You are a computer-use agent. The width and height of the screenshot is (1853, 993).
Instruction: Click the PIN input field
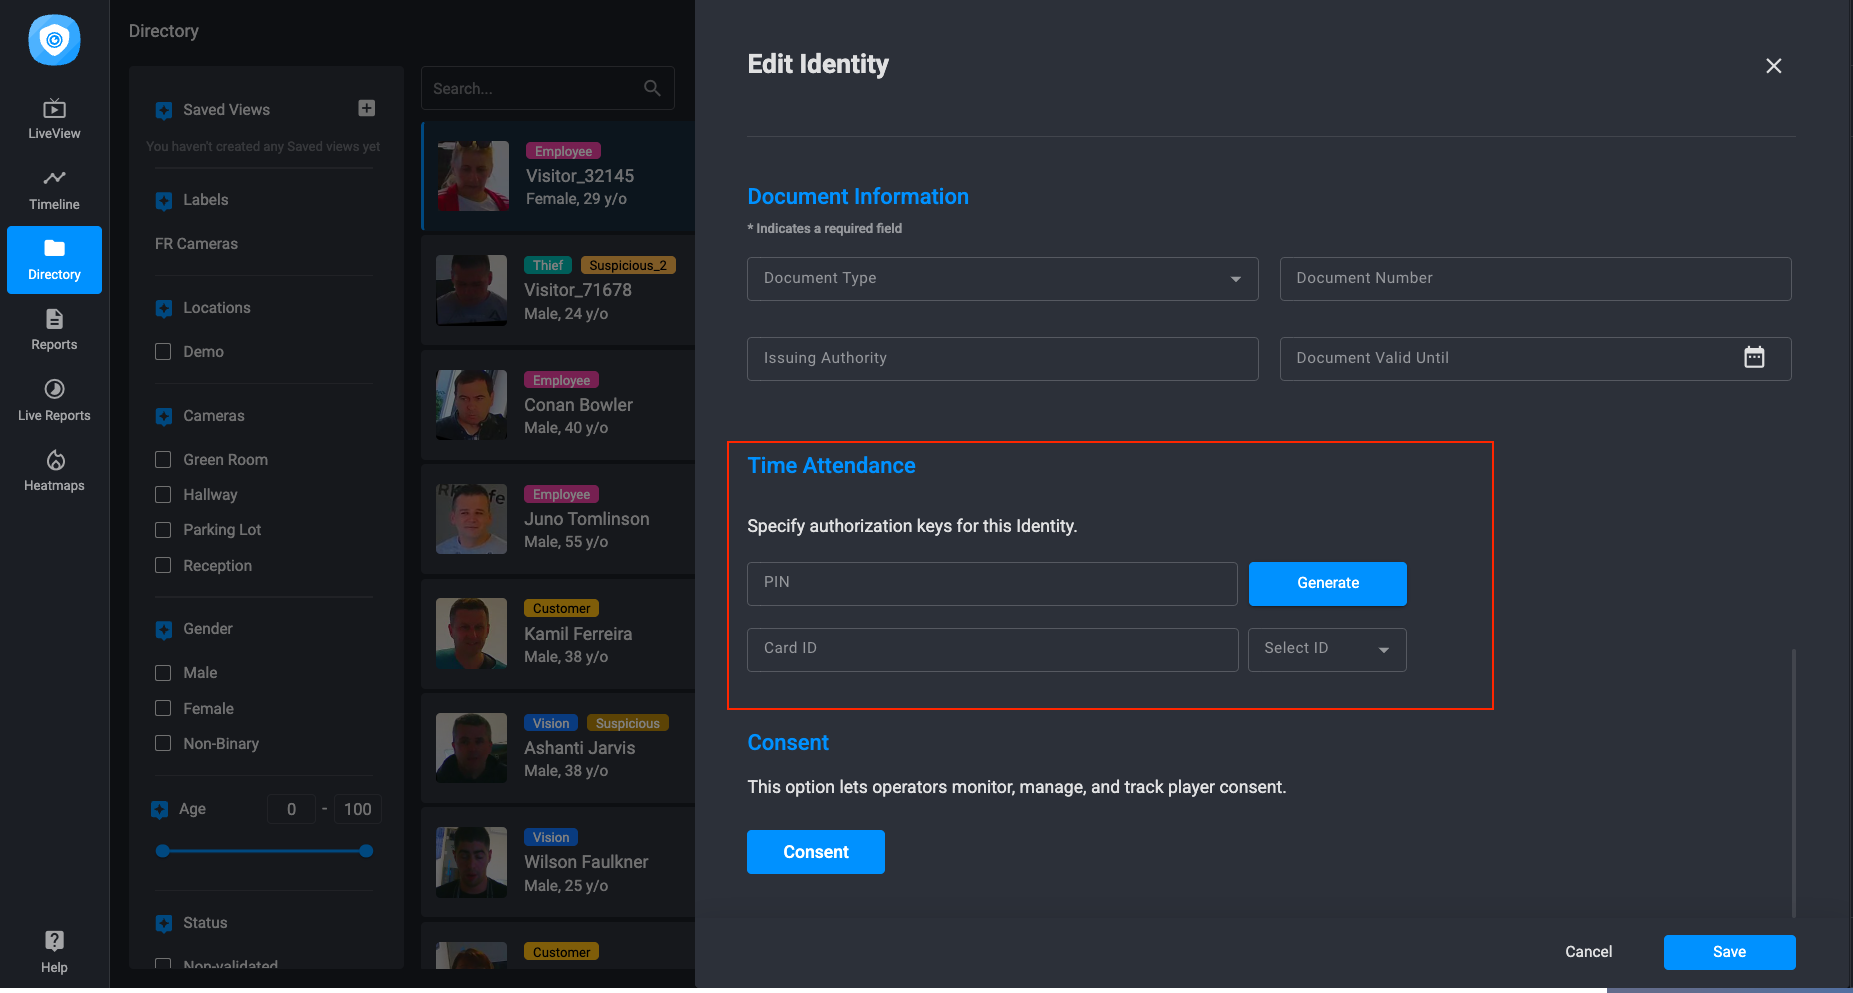coord(992,583)
